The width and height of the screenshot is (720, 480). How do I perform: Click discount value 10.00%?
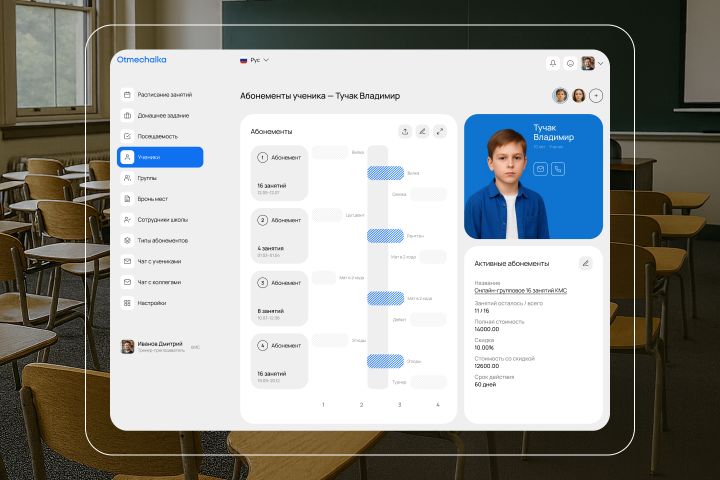pyautogui.click(x=484, y=348)
